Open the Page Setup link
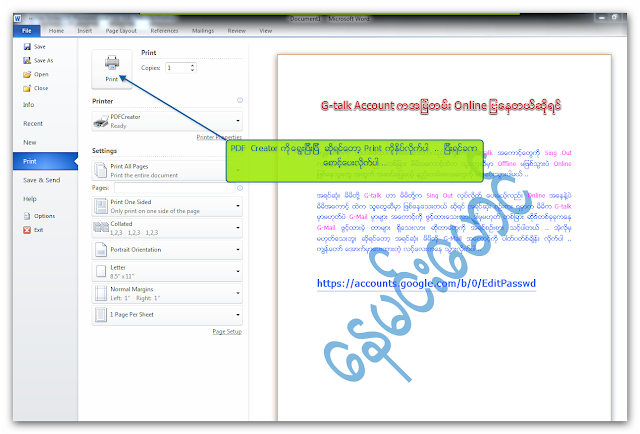The image size is (640, 434). pyautogui.click(x=227, y=332)
